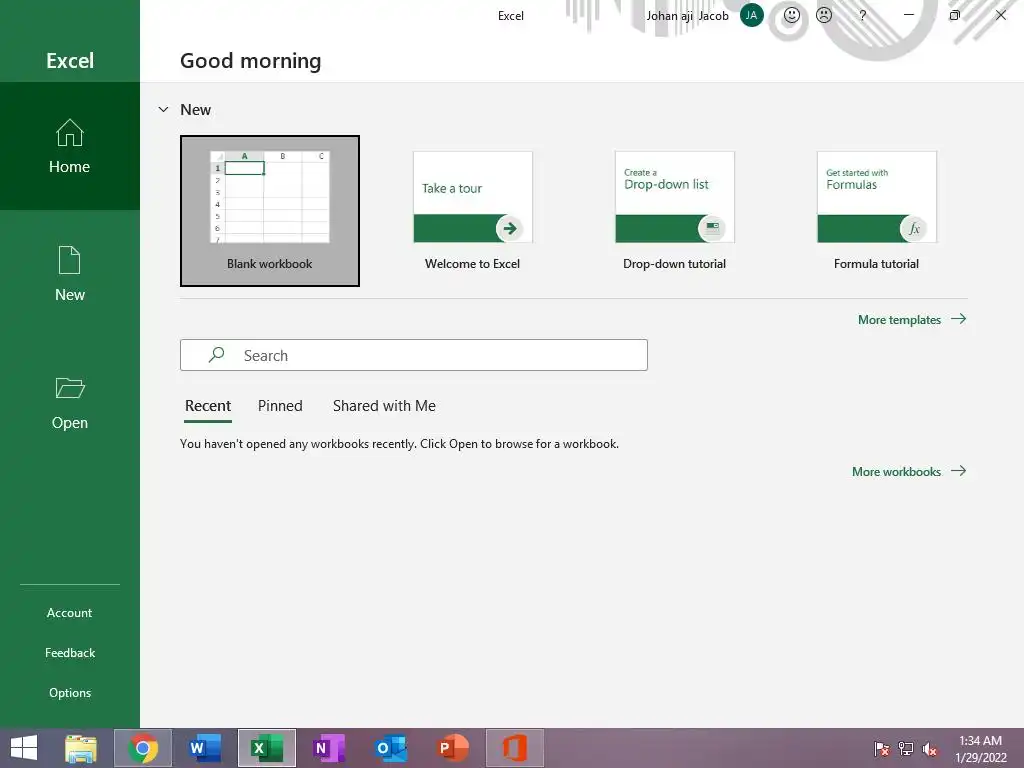Open the Welcome to Excel tour template
The height and width of the screenshot is (768, 1024).
473,210
